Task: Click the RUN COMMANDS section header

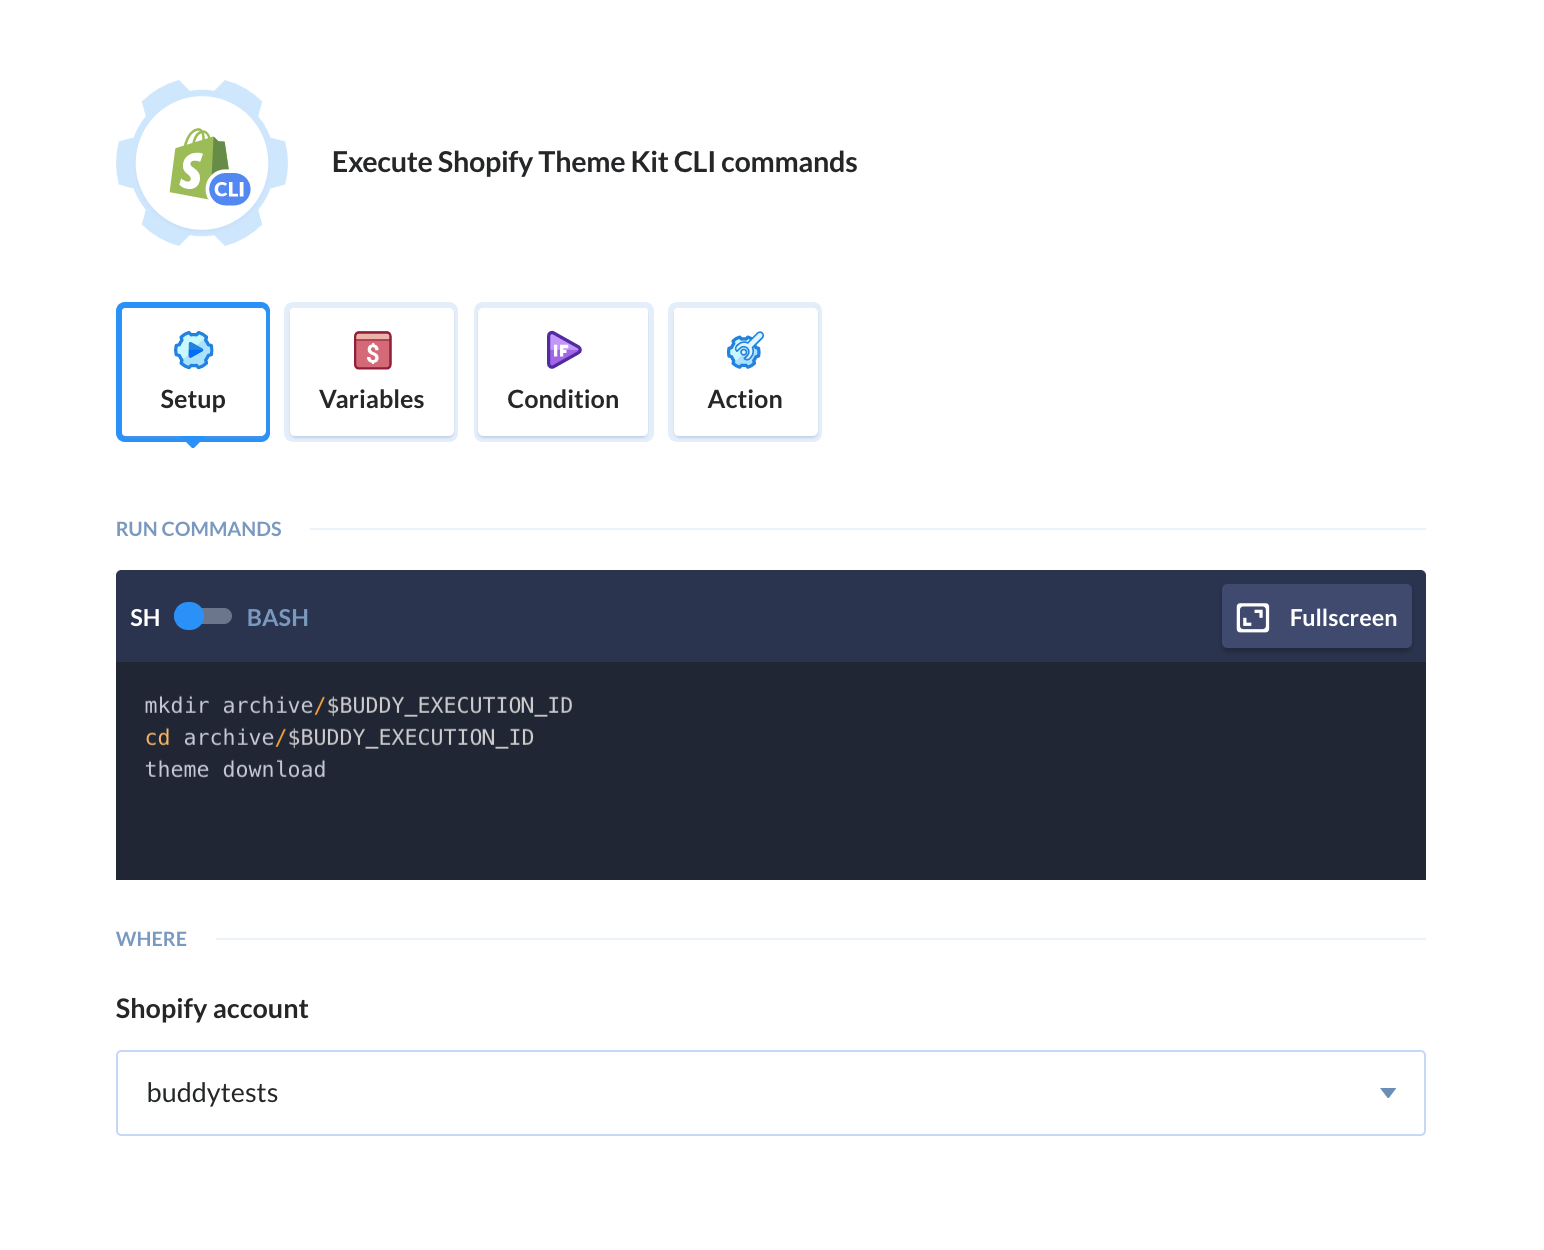Action: pyautogui.click(x=199, y=529)
